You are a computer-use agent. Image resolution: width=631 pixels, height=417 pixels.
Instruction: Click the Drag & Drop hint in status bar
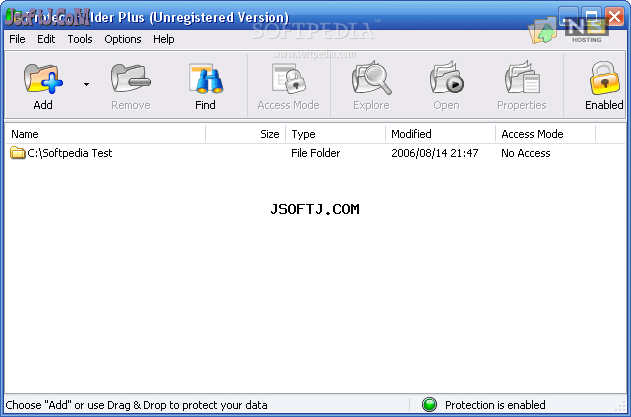(x=136, y=405)
